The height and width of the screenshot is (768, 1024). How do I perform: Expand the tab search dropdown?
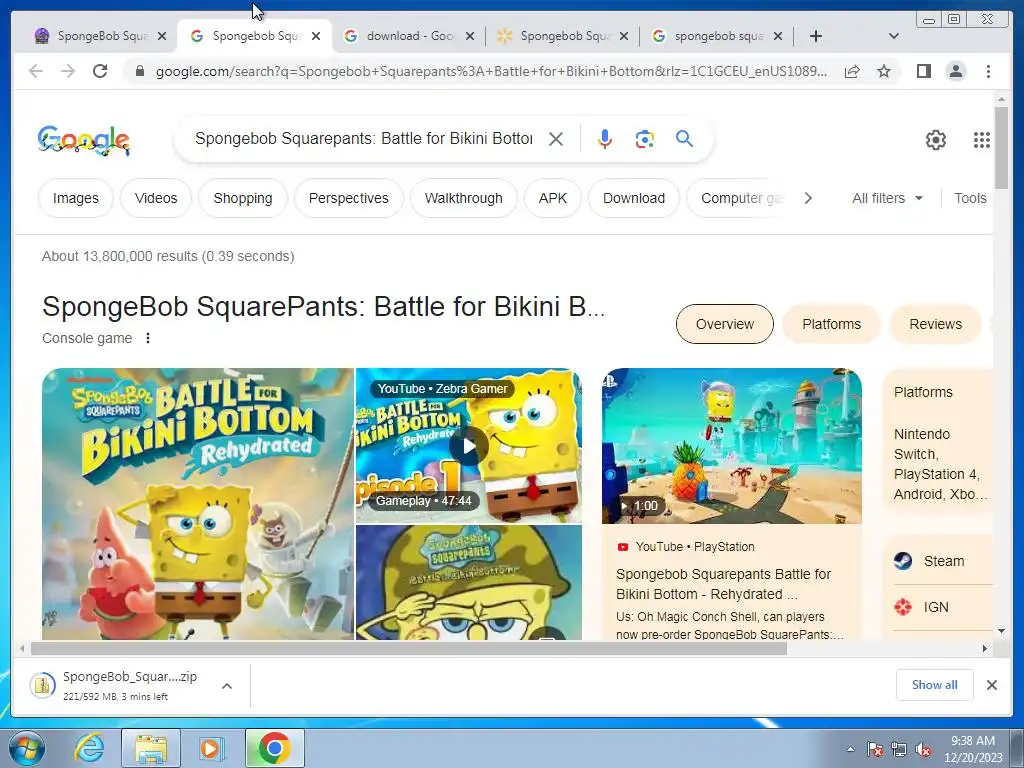(x=893, y=36)
